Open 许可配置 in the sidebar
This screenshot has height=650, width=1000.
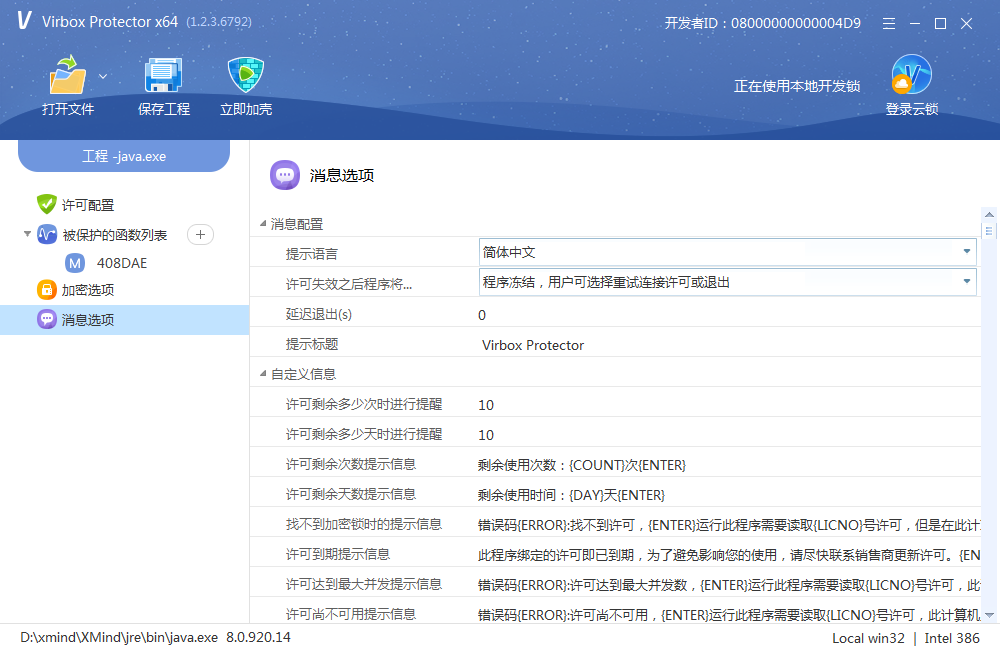[x=88, y=205]
